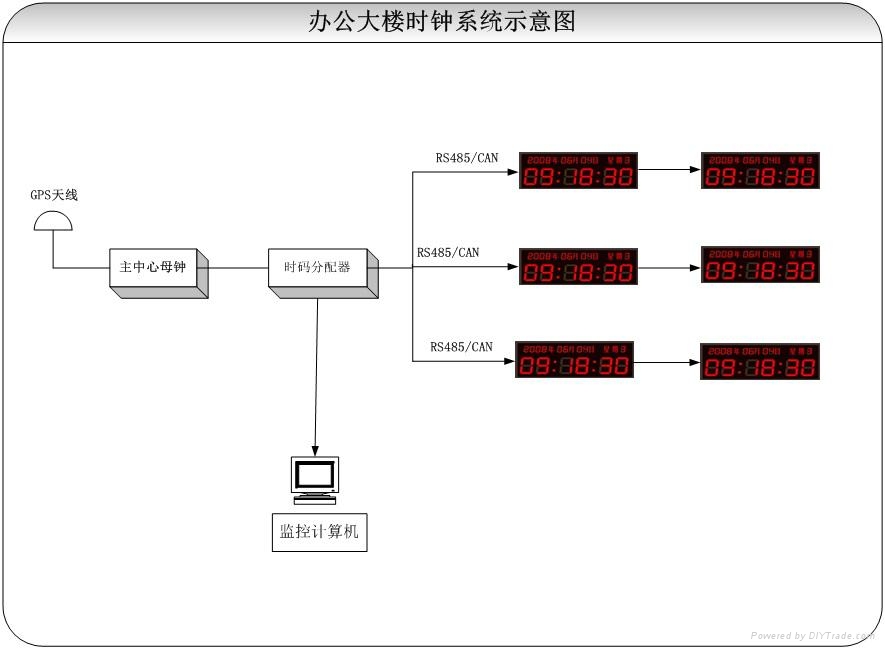Click the 监控计算机 label box
This screenshot has height=649, width=885.
click(319, 532)
